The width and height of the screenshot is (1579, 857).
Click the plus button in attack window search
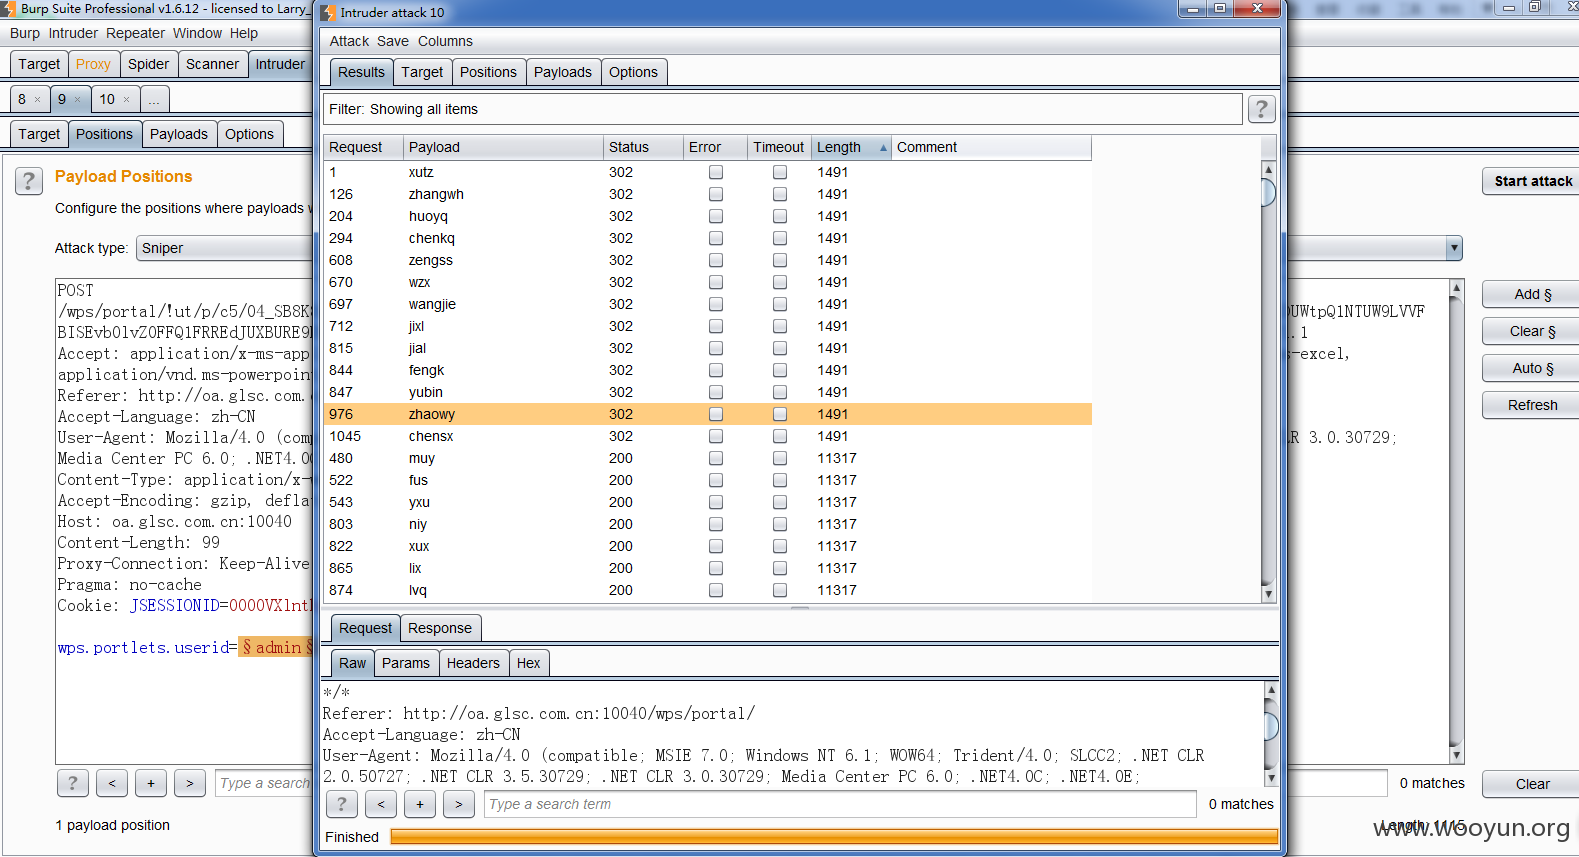[420, 804]
